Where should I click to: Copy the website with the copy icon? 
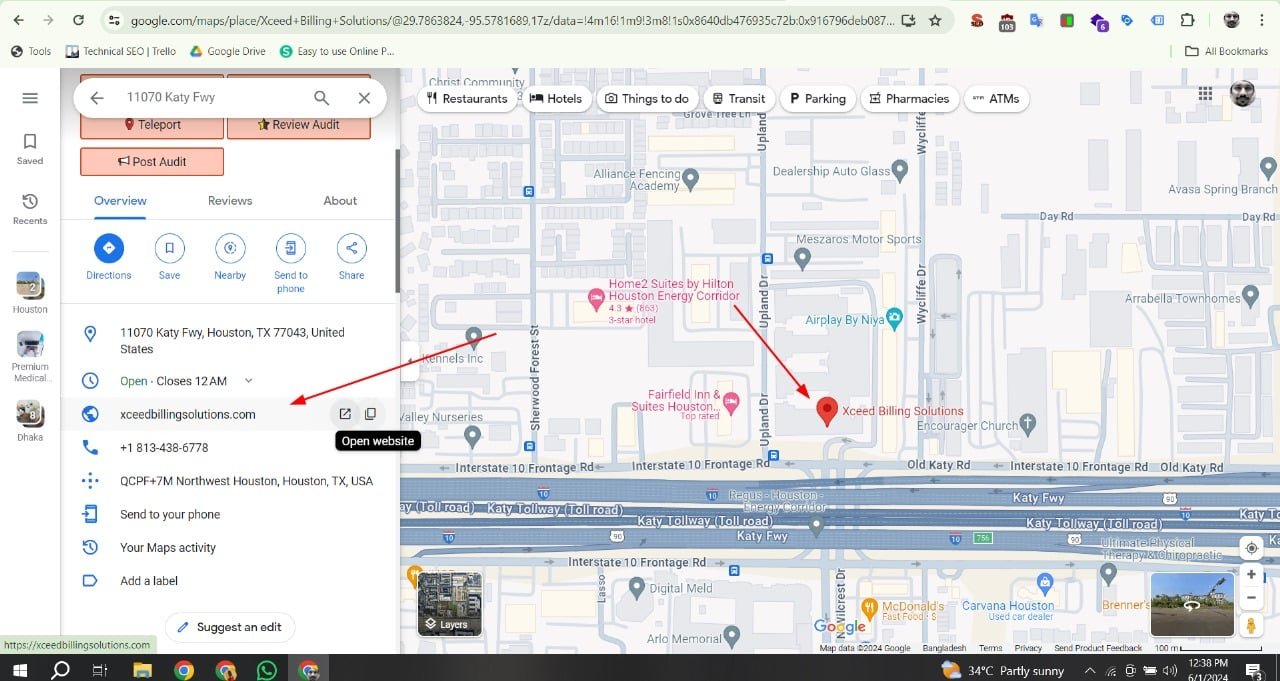coord(370,414)
